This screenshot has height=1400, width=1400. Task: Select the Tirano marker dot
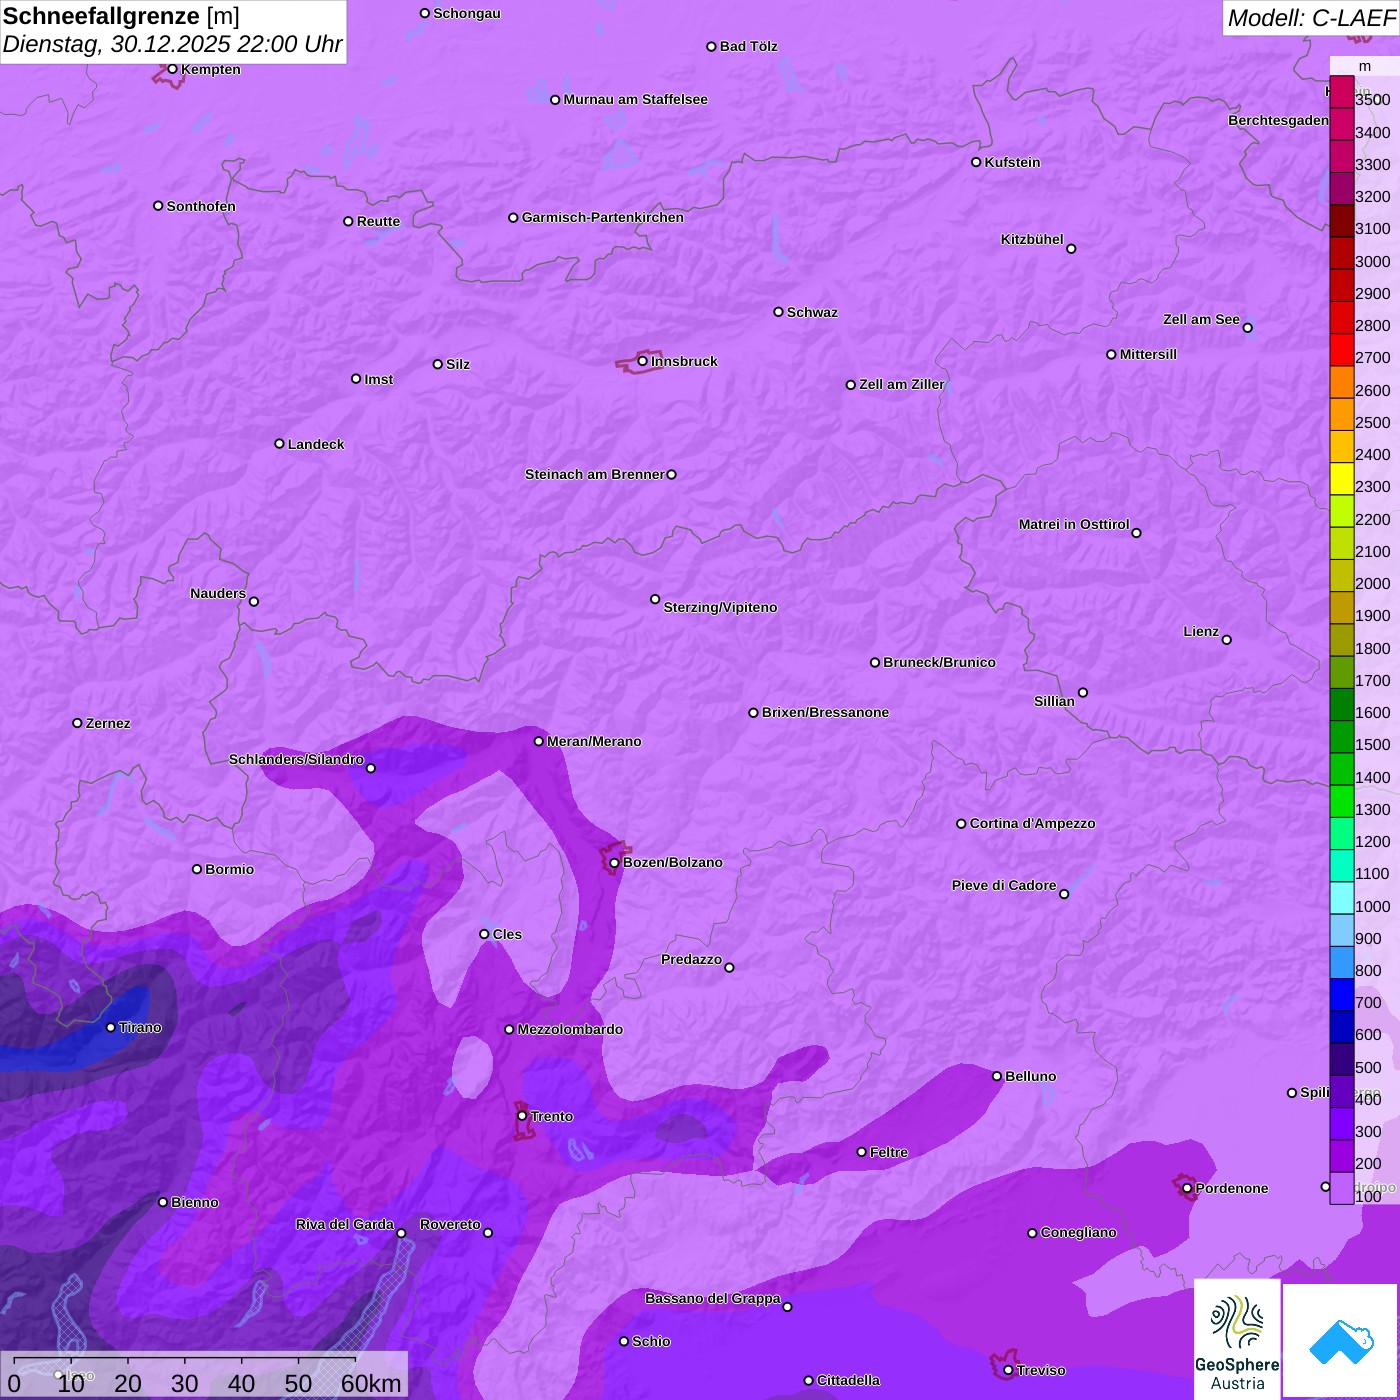(x=111, y=1027)
